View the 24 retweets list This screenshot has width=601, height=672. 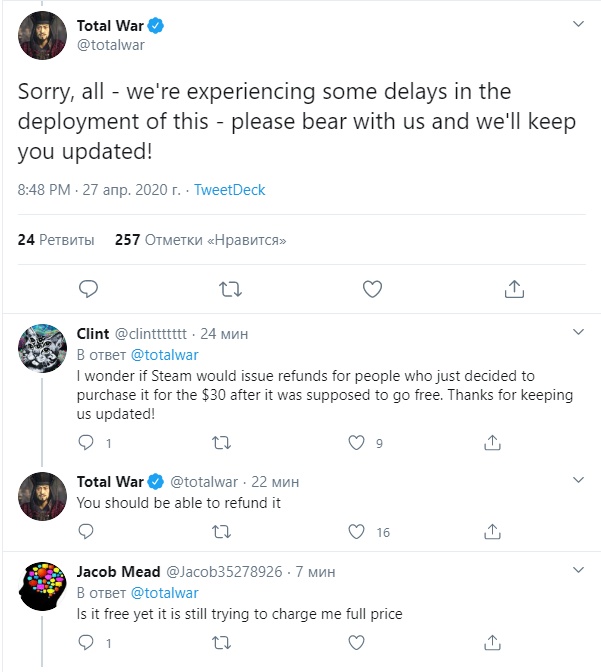coord(56,240)
